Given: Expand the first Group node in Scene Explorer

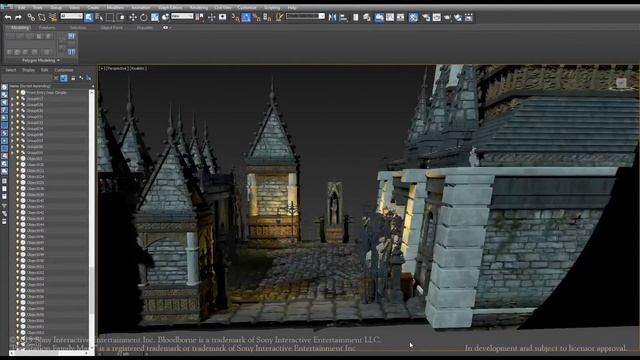Looking at the screenshot, I should (12, 98).
